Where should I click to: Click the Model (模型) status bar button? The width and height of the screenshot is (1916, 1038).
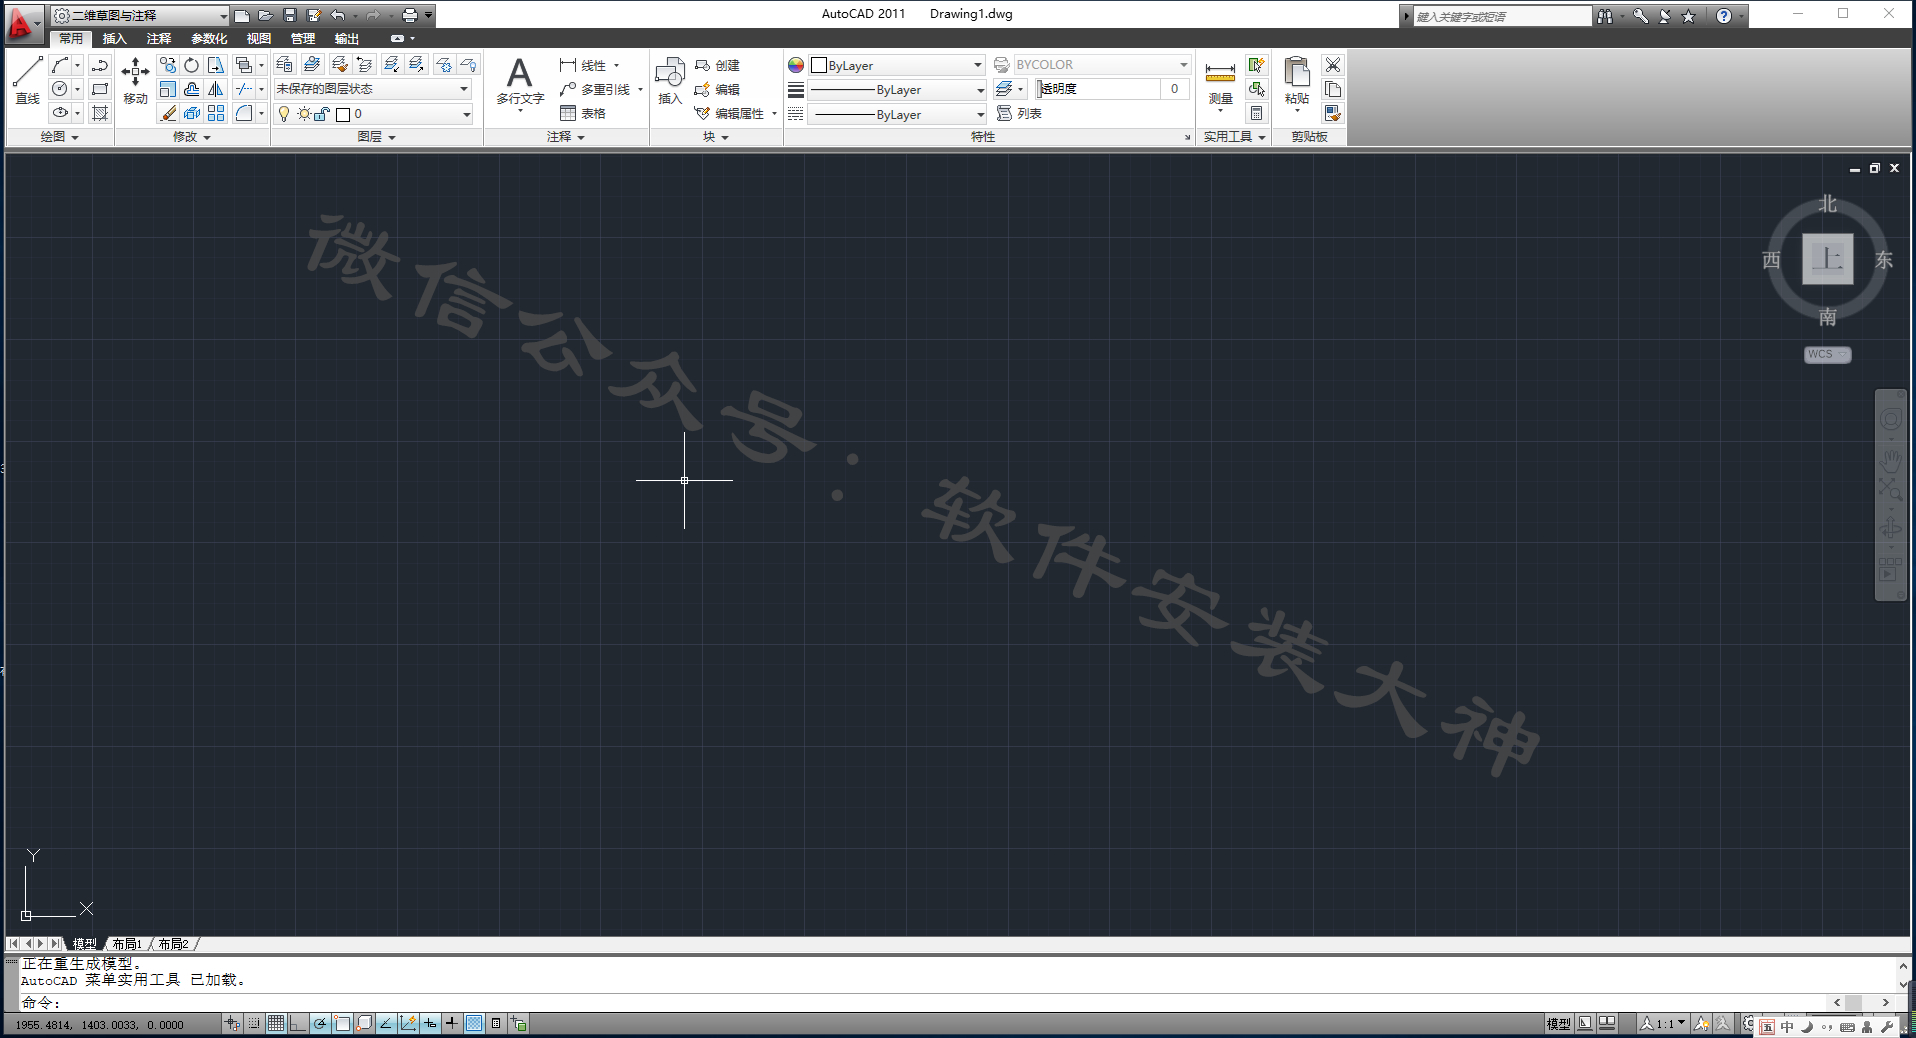(1558, 1023)
